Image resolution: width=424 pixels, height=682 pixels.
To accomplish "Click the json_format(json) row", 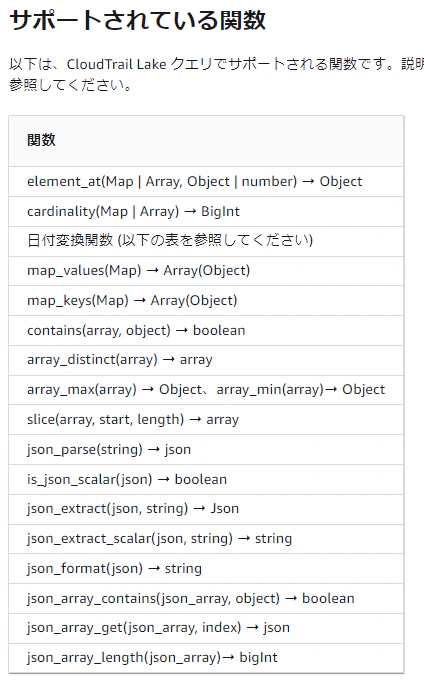I will (206, 568).
